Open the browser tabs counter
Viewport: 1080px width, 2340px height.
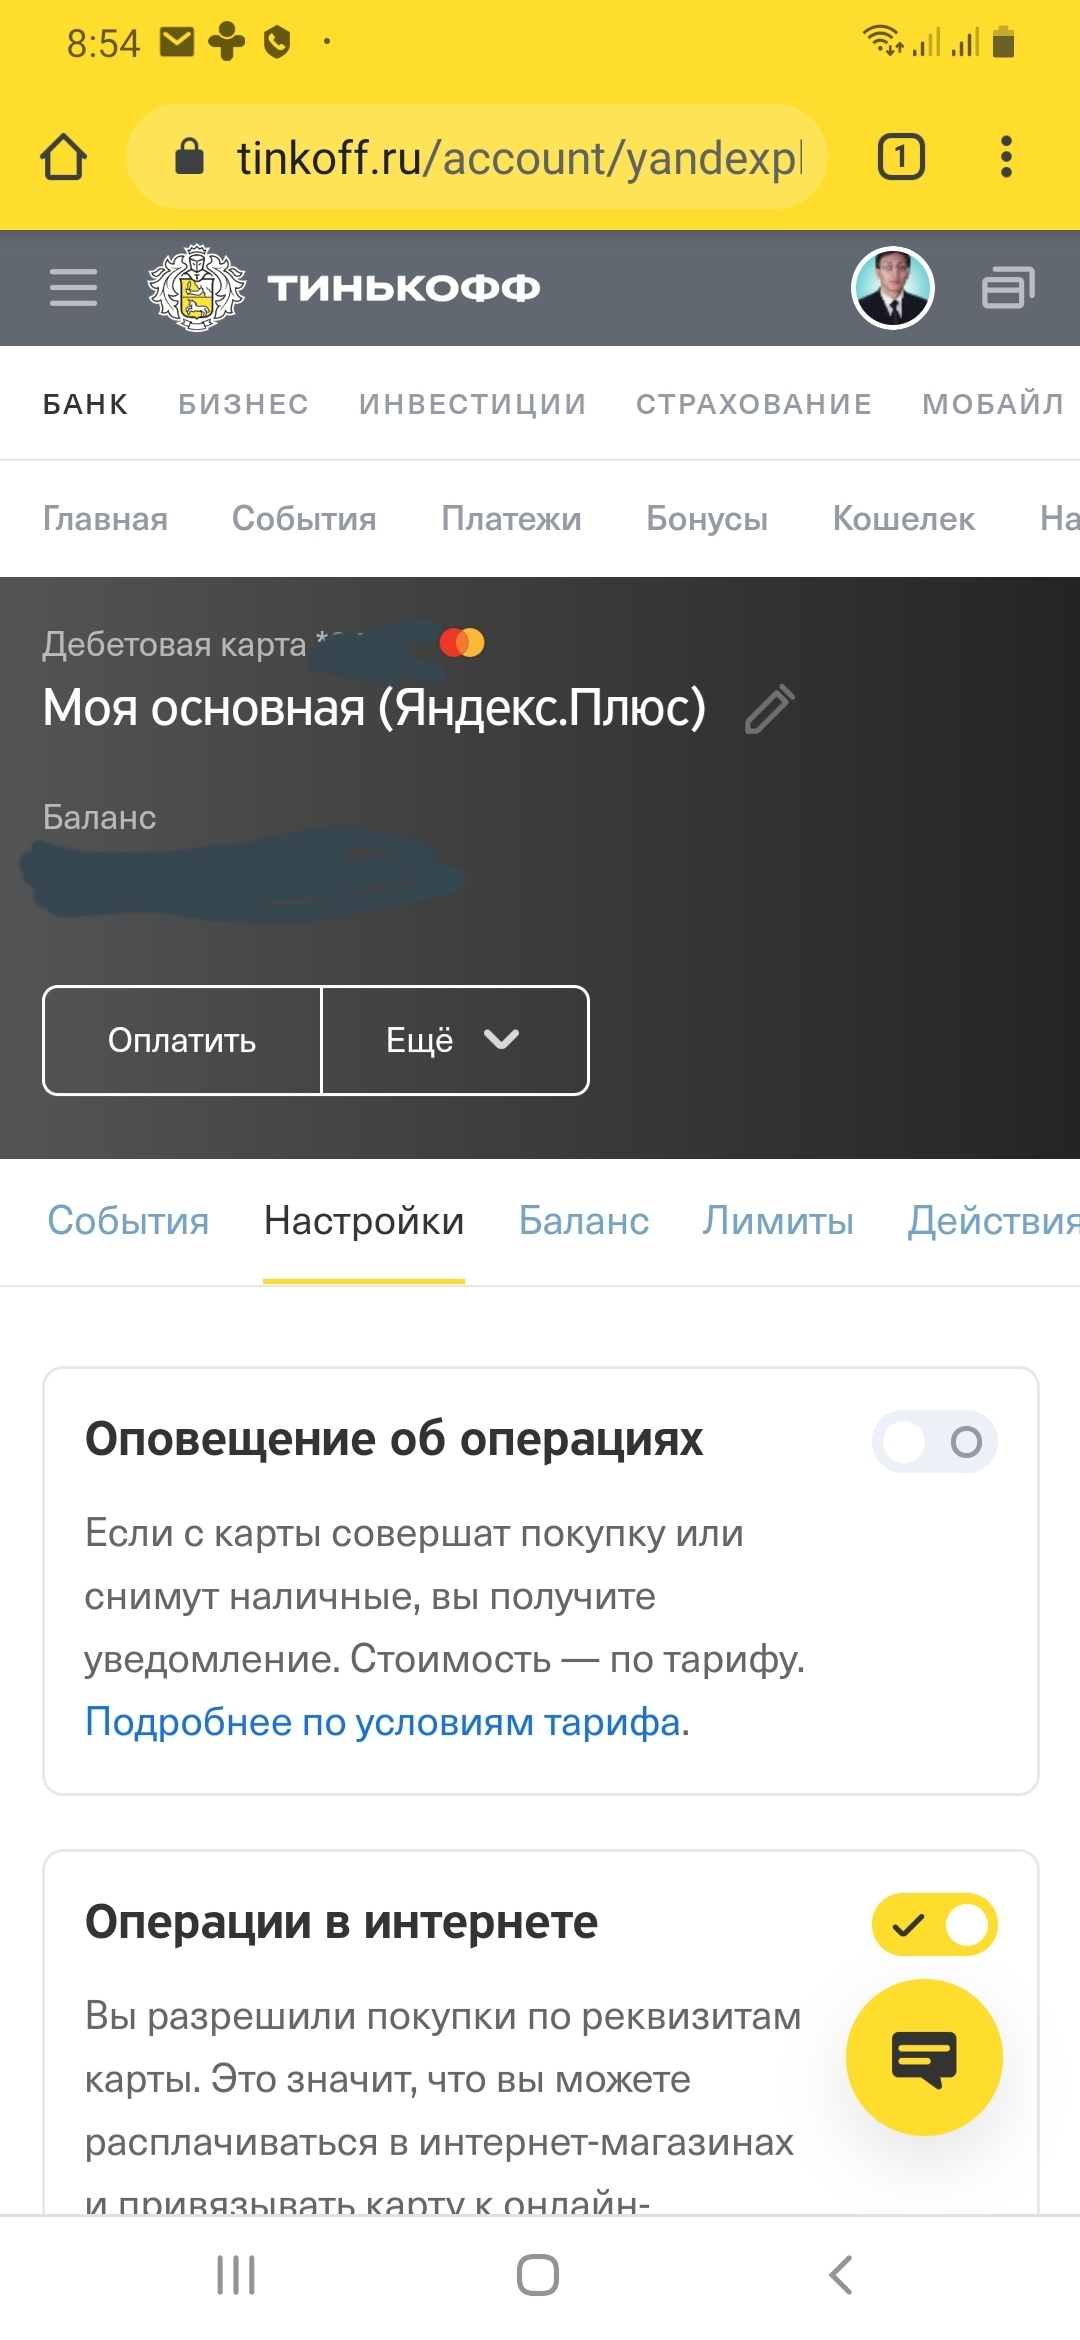point(901,157)
